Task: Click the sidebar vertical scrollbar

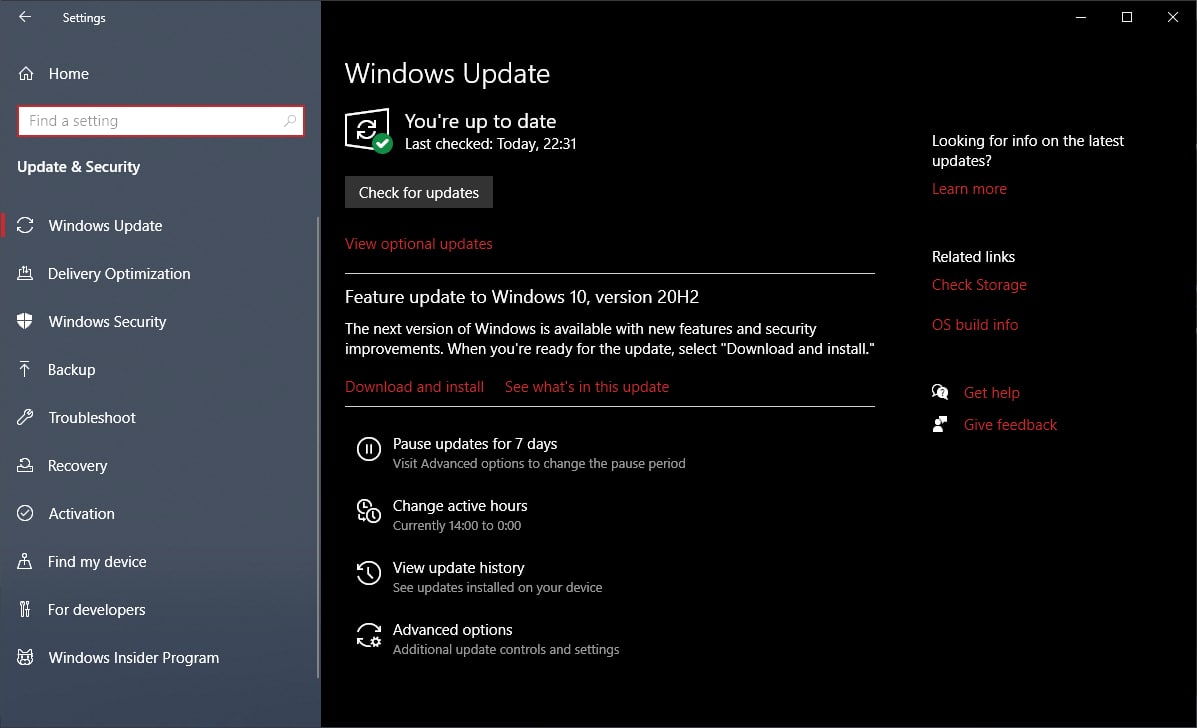Action: pos(318,447)
